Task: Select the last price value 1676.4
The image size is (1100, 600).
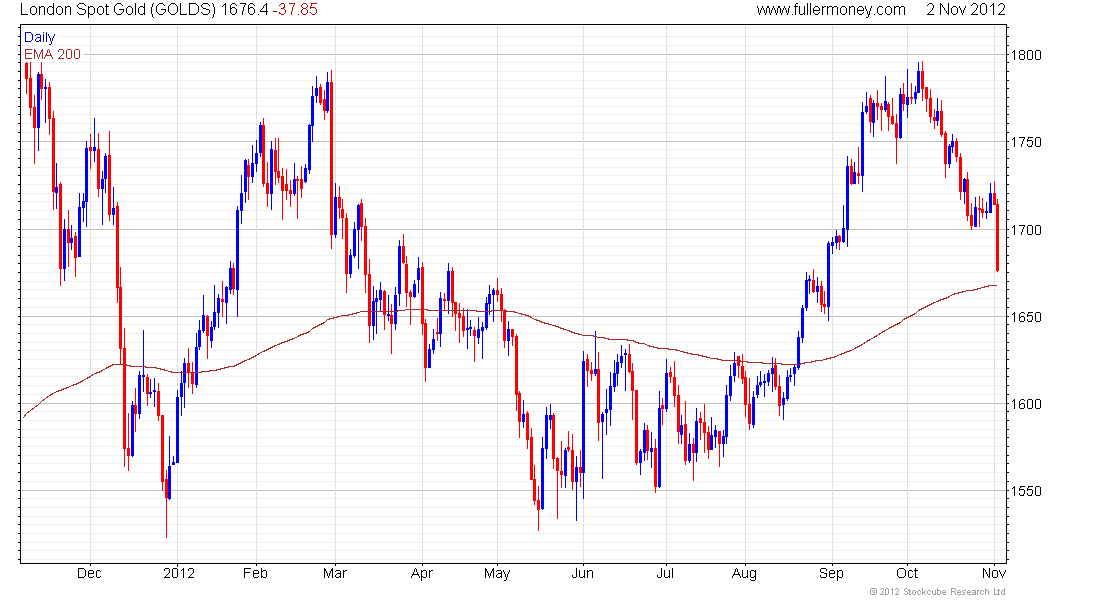Action: click(244, 10)
